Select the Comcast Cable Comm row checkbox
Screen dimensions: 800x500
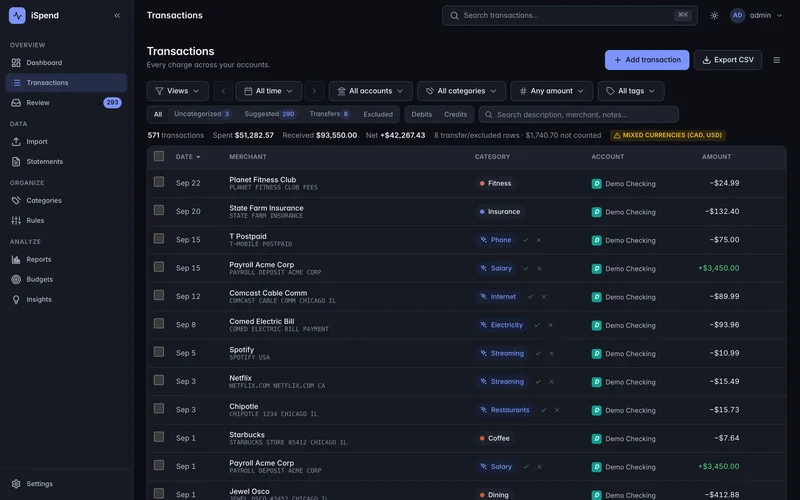[159, 295]
